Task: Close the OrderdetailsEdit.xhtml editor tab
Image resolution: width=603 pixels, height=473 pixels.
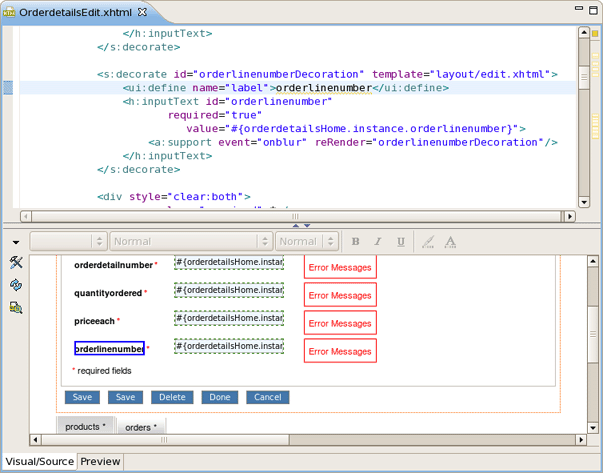Action: tap(141, 11)
